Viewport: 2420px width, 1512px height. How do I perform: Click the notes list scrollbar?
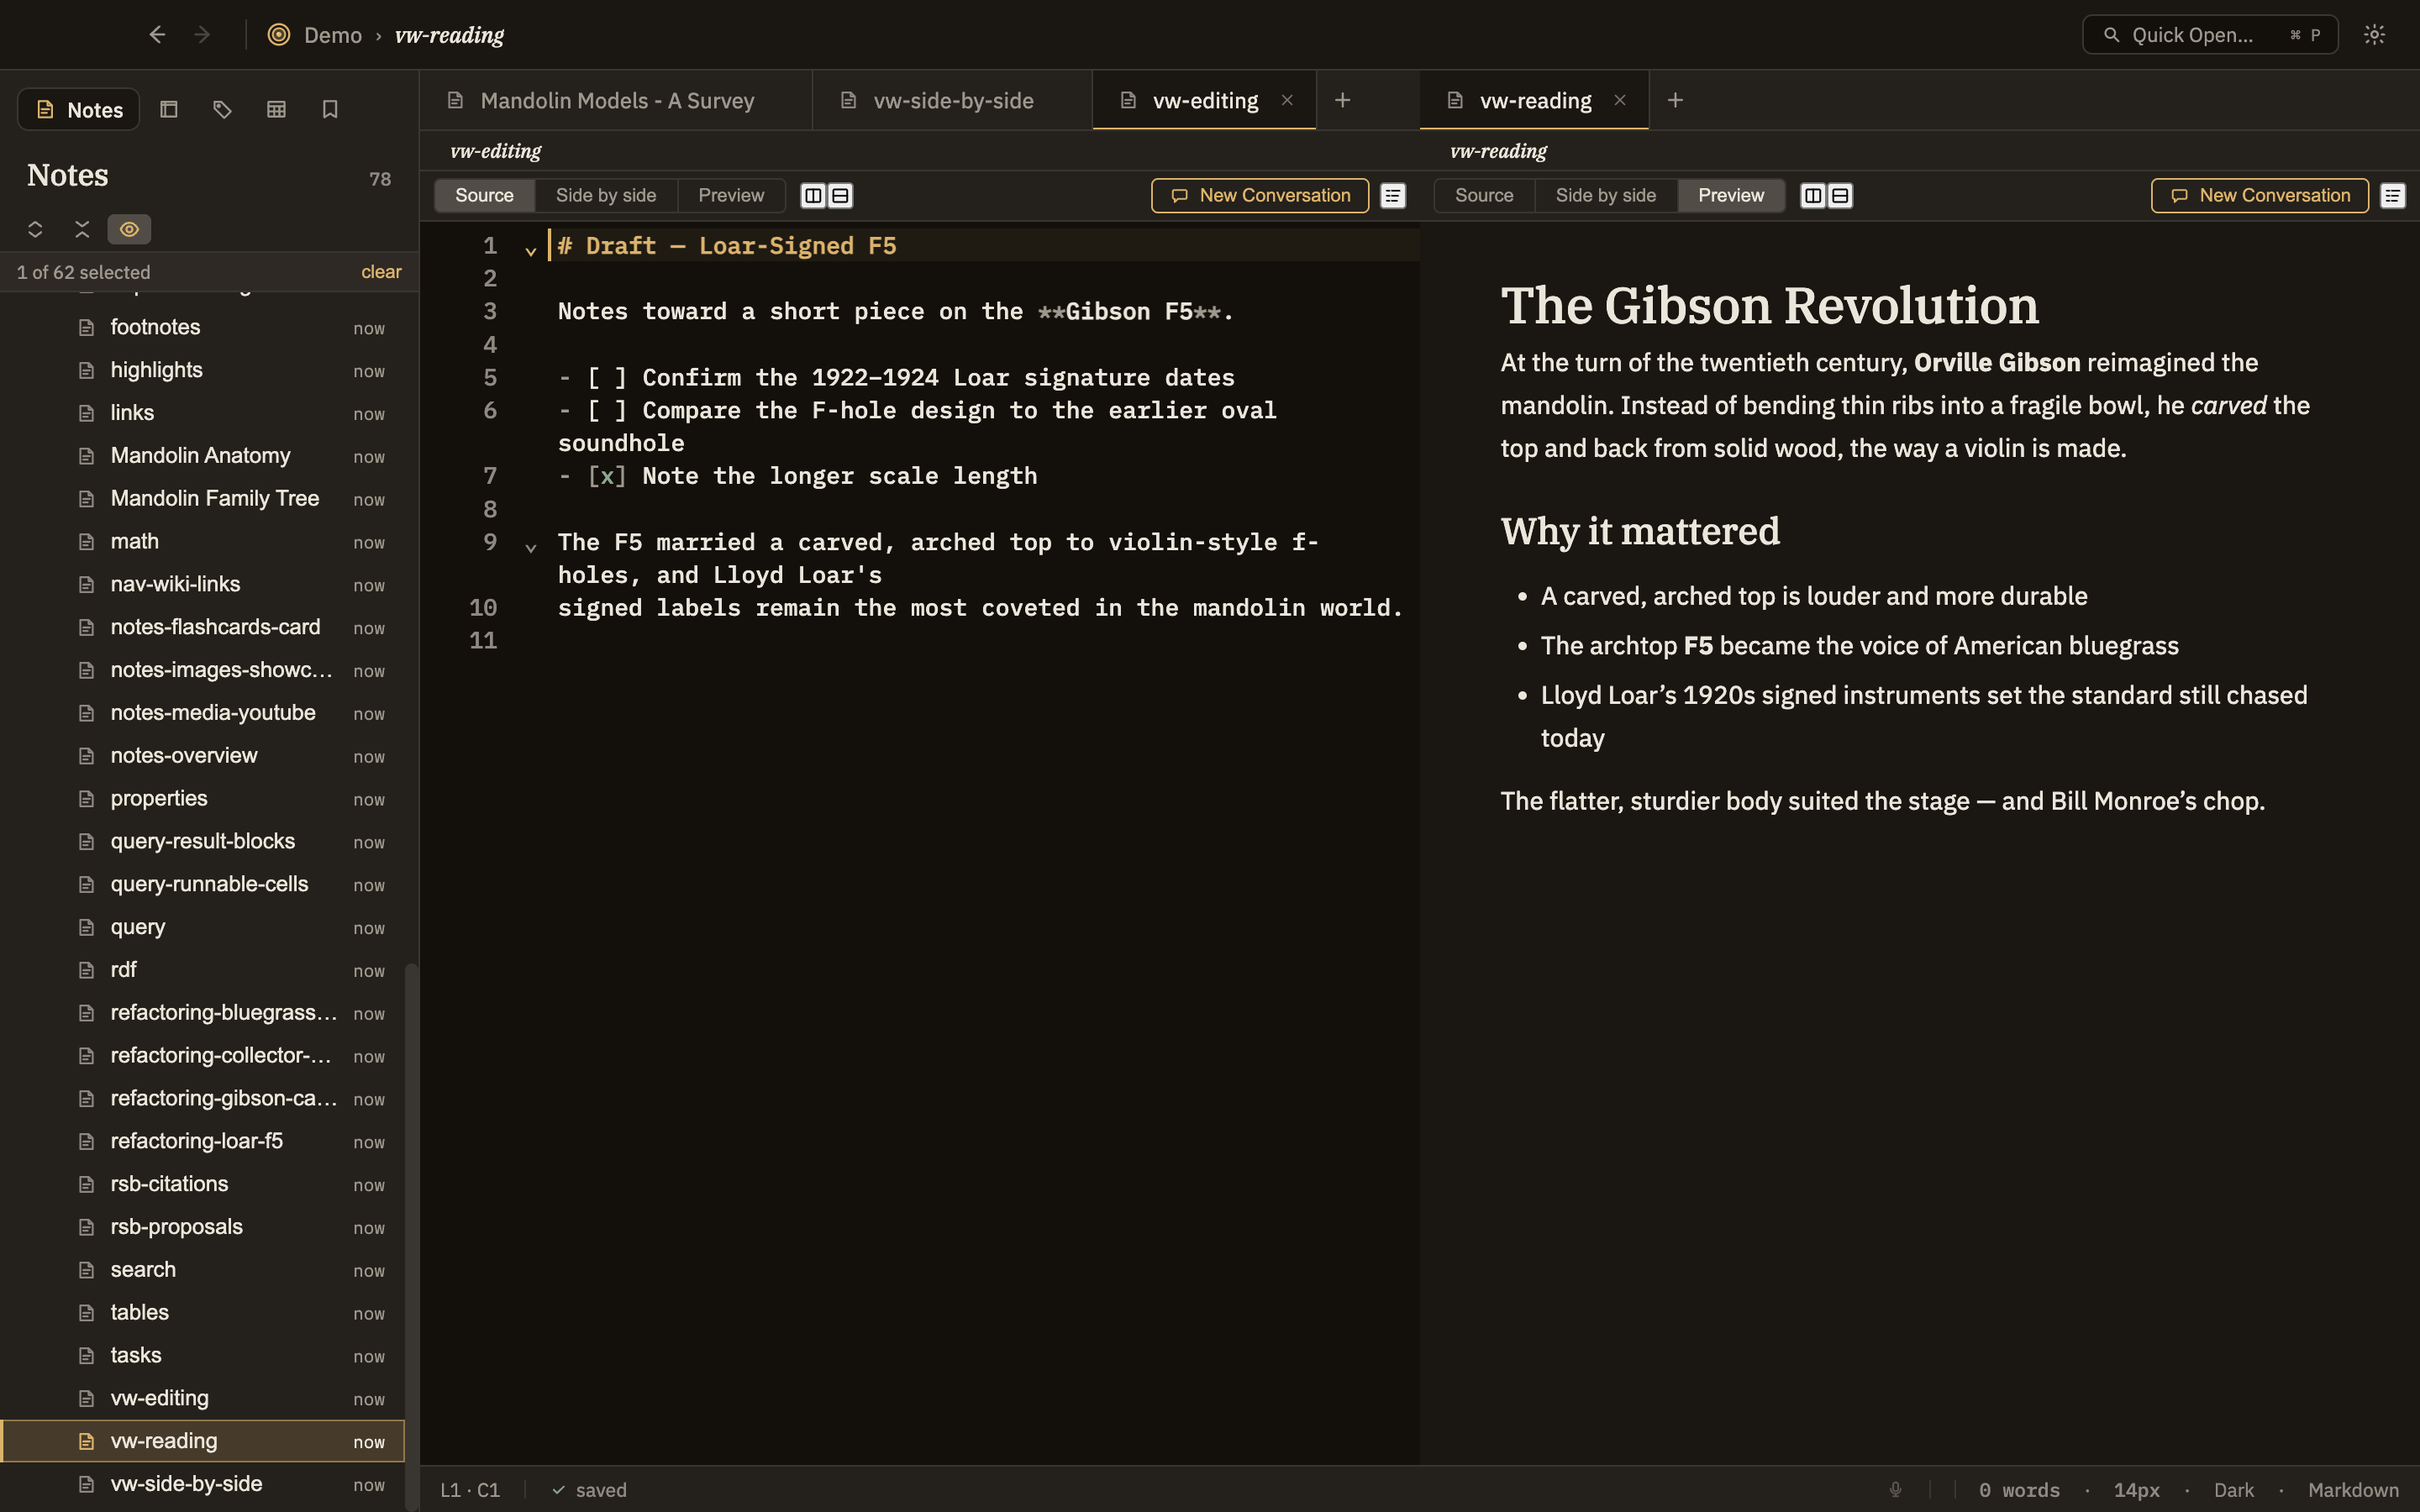click(x=411, y=1237)
